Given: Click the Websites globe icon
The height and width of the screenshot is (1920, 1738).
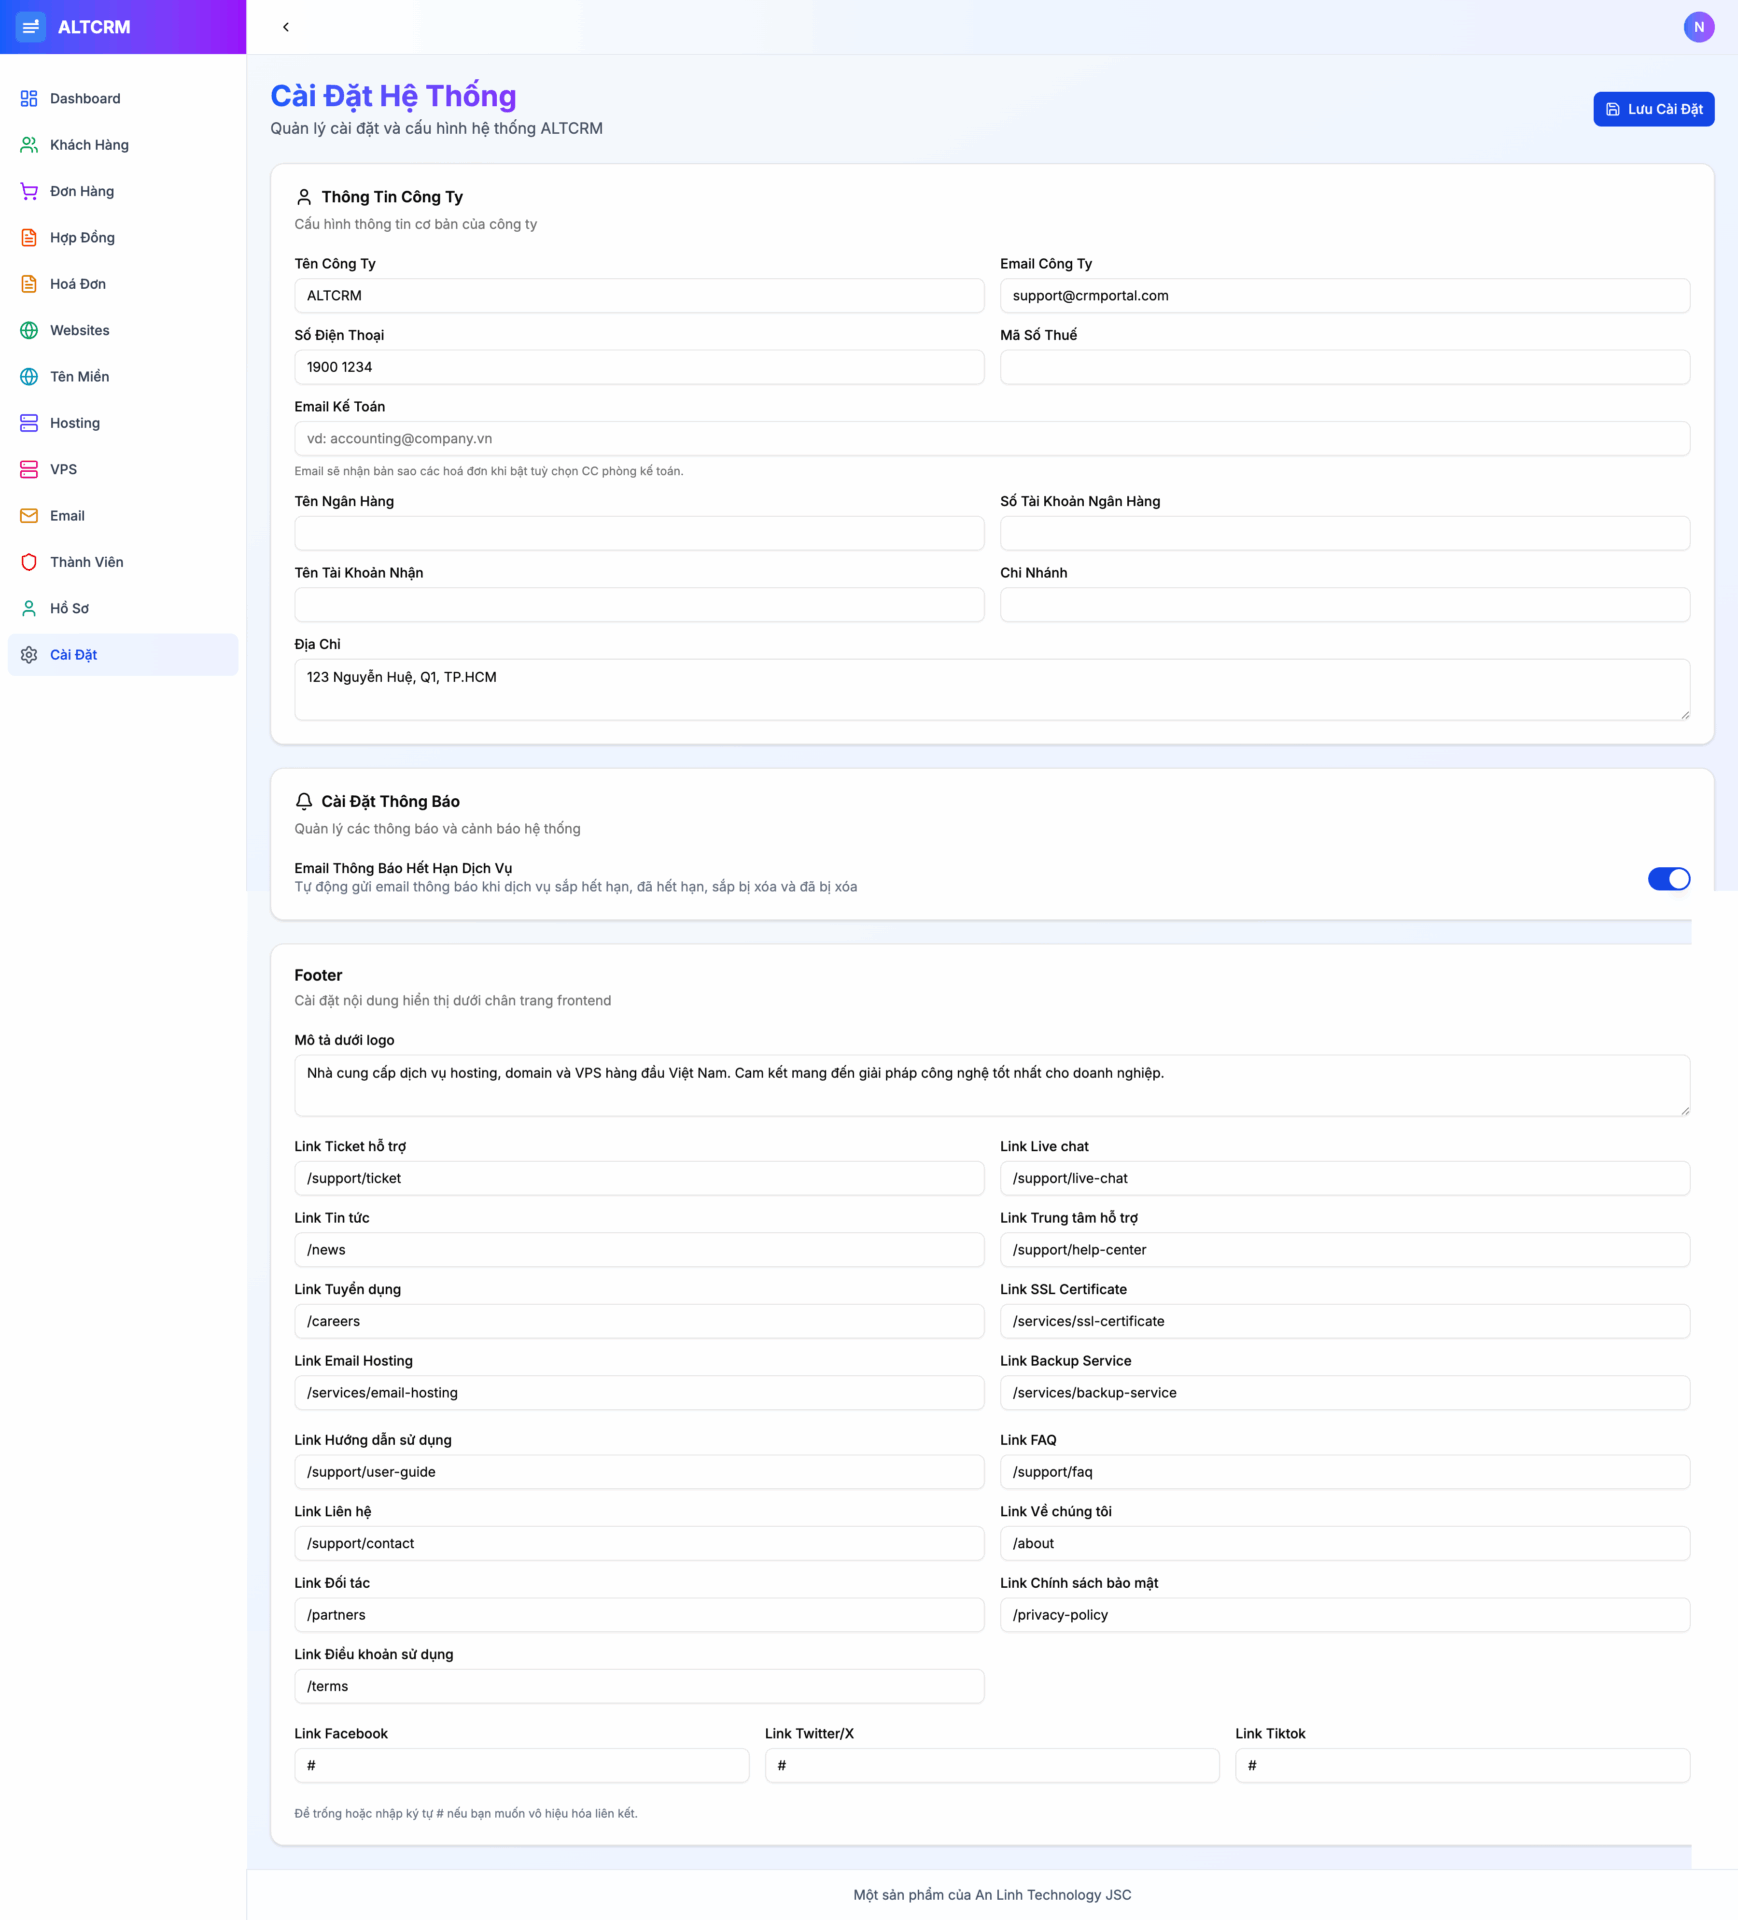Looking at the screenshot, I should 28,329.
